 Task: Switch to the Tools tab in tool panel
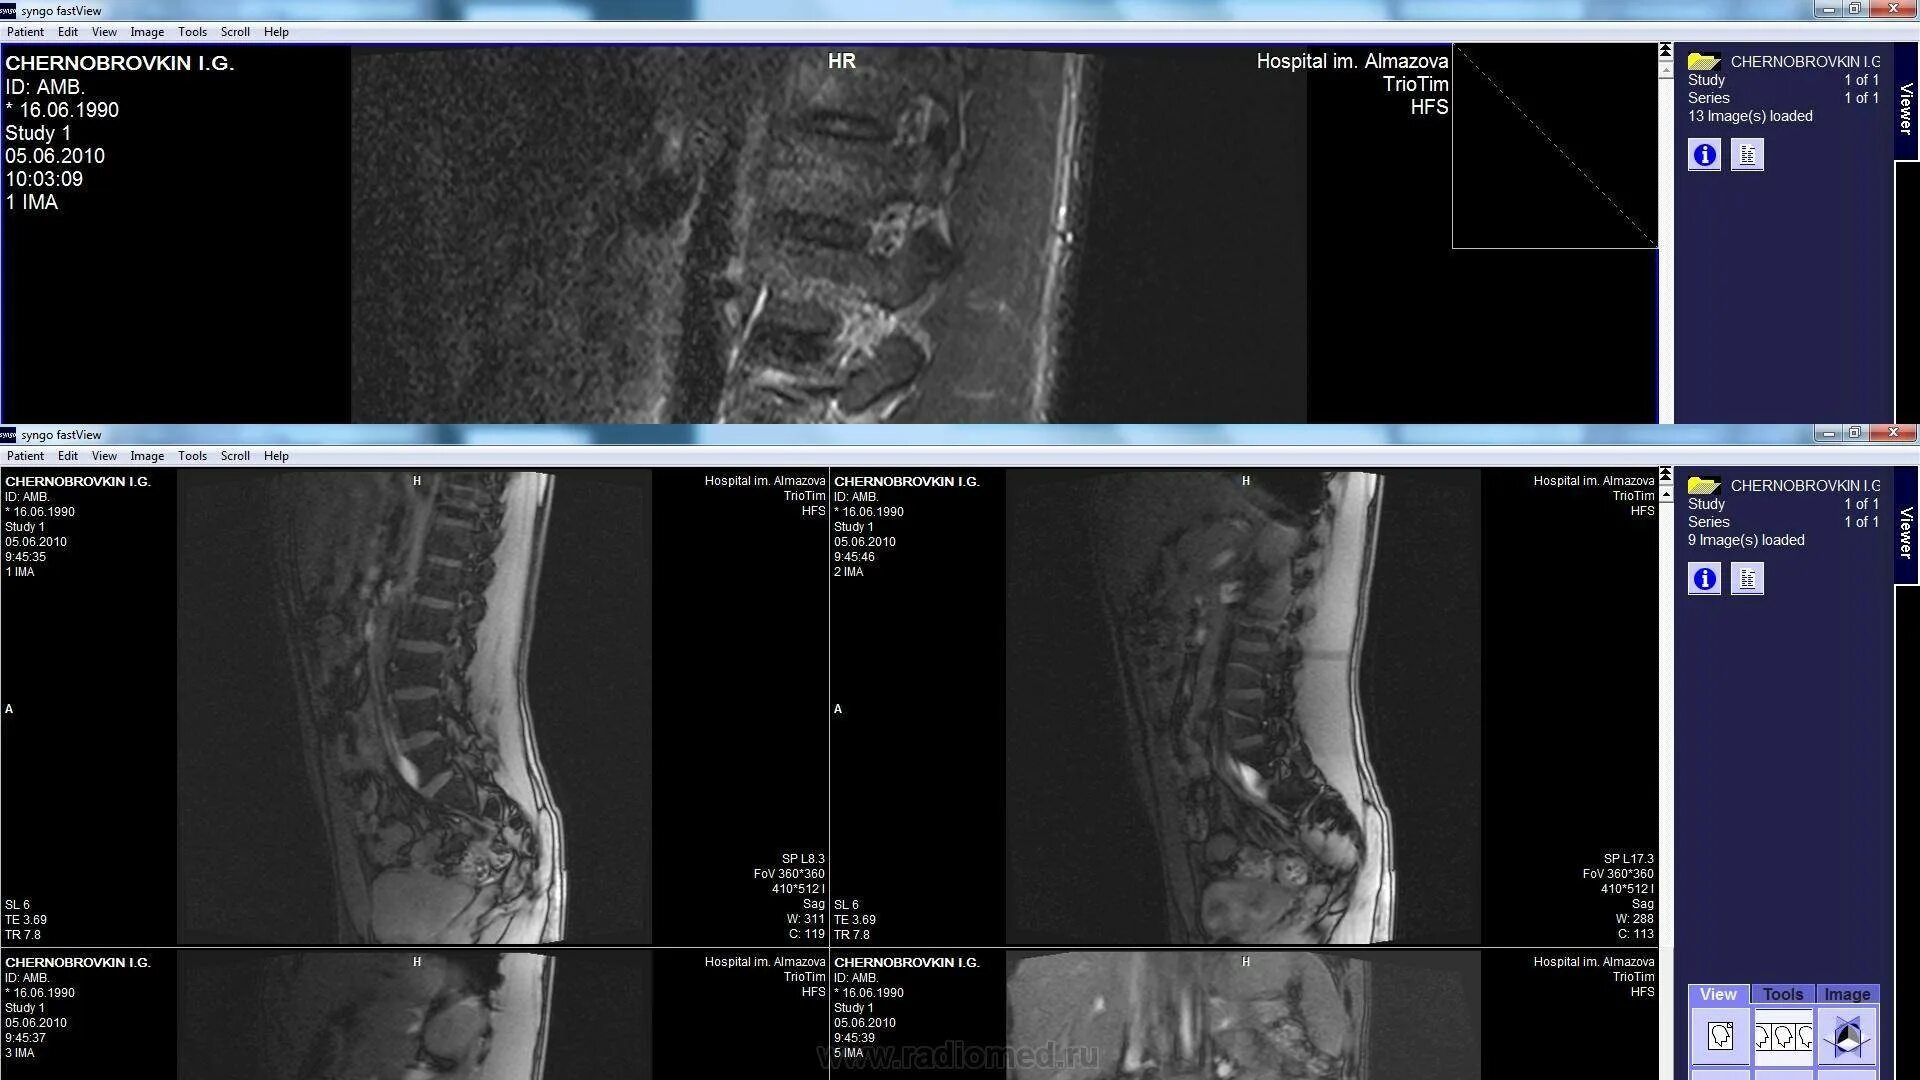1783,994
